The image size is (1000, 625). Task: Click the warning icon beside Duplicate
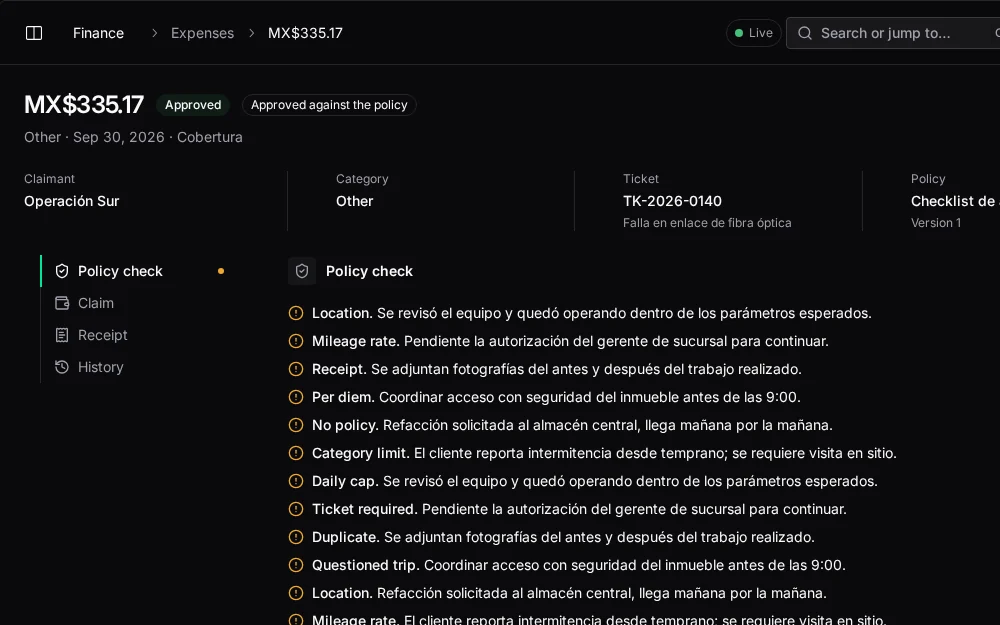click(296, 537)
